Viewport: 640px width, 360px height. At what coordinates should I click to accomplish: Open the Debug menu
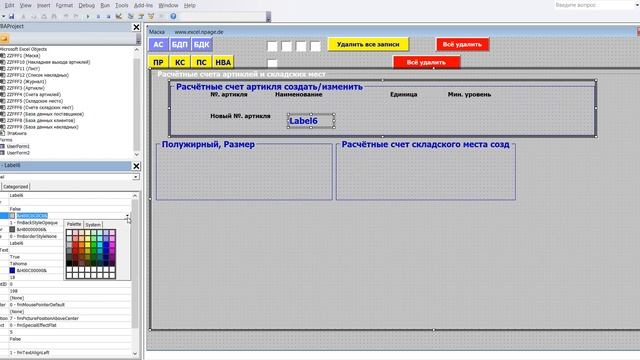coord(87,5)
